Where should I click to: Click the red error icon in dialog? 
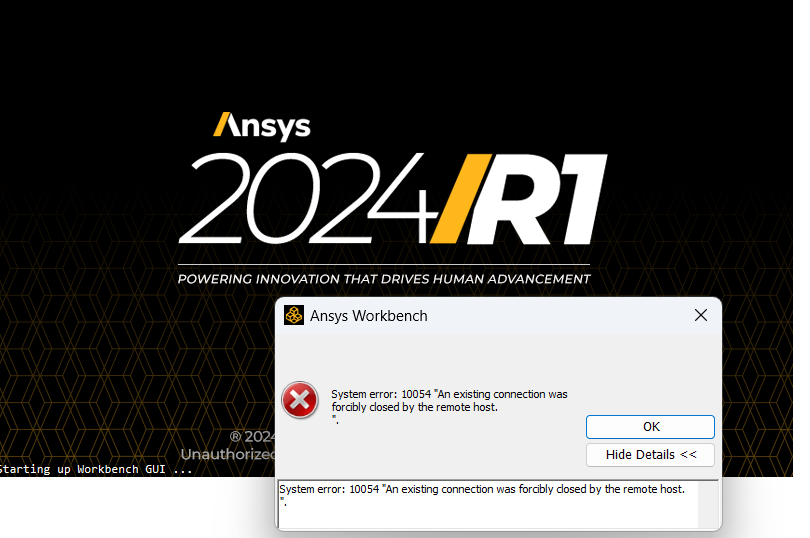pyautogui.click(x=300, y=400)
